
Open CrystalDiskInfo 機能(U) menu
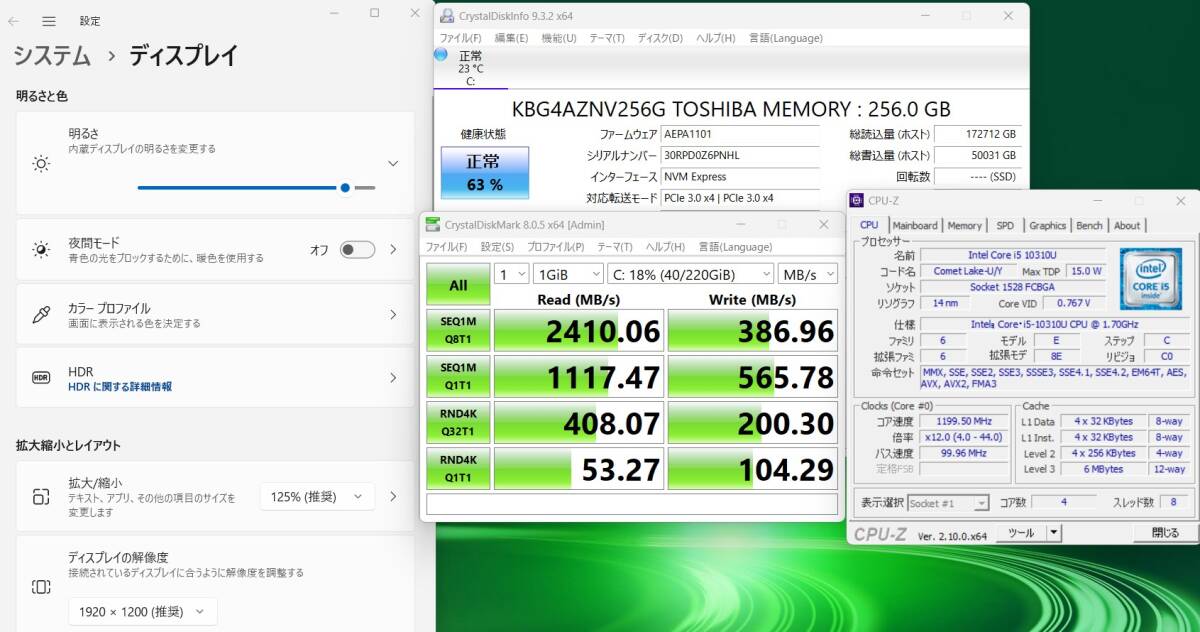pos(559,38)
